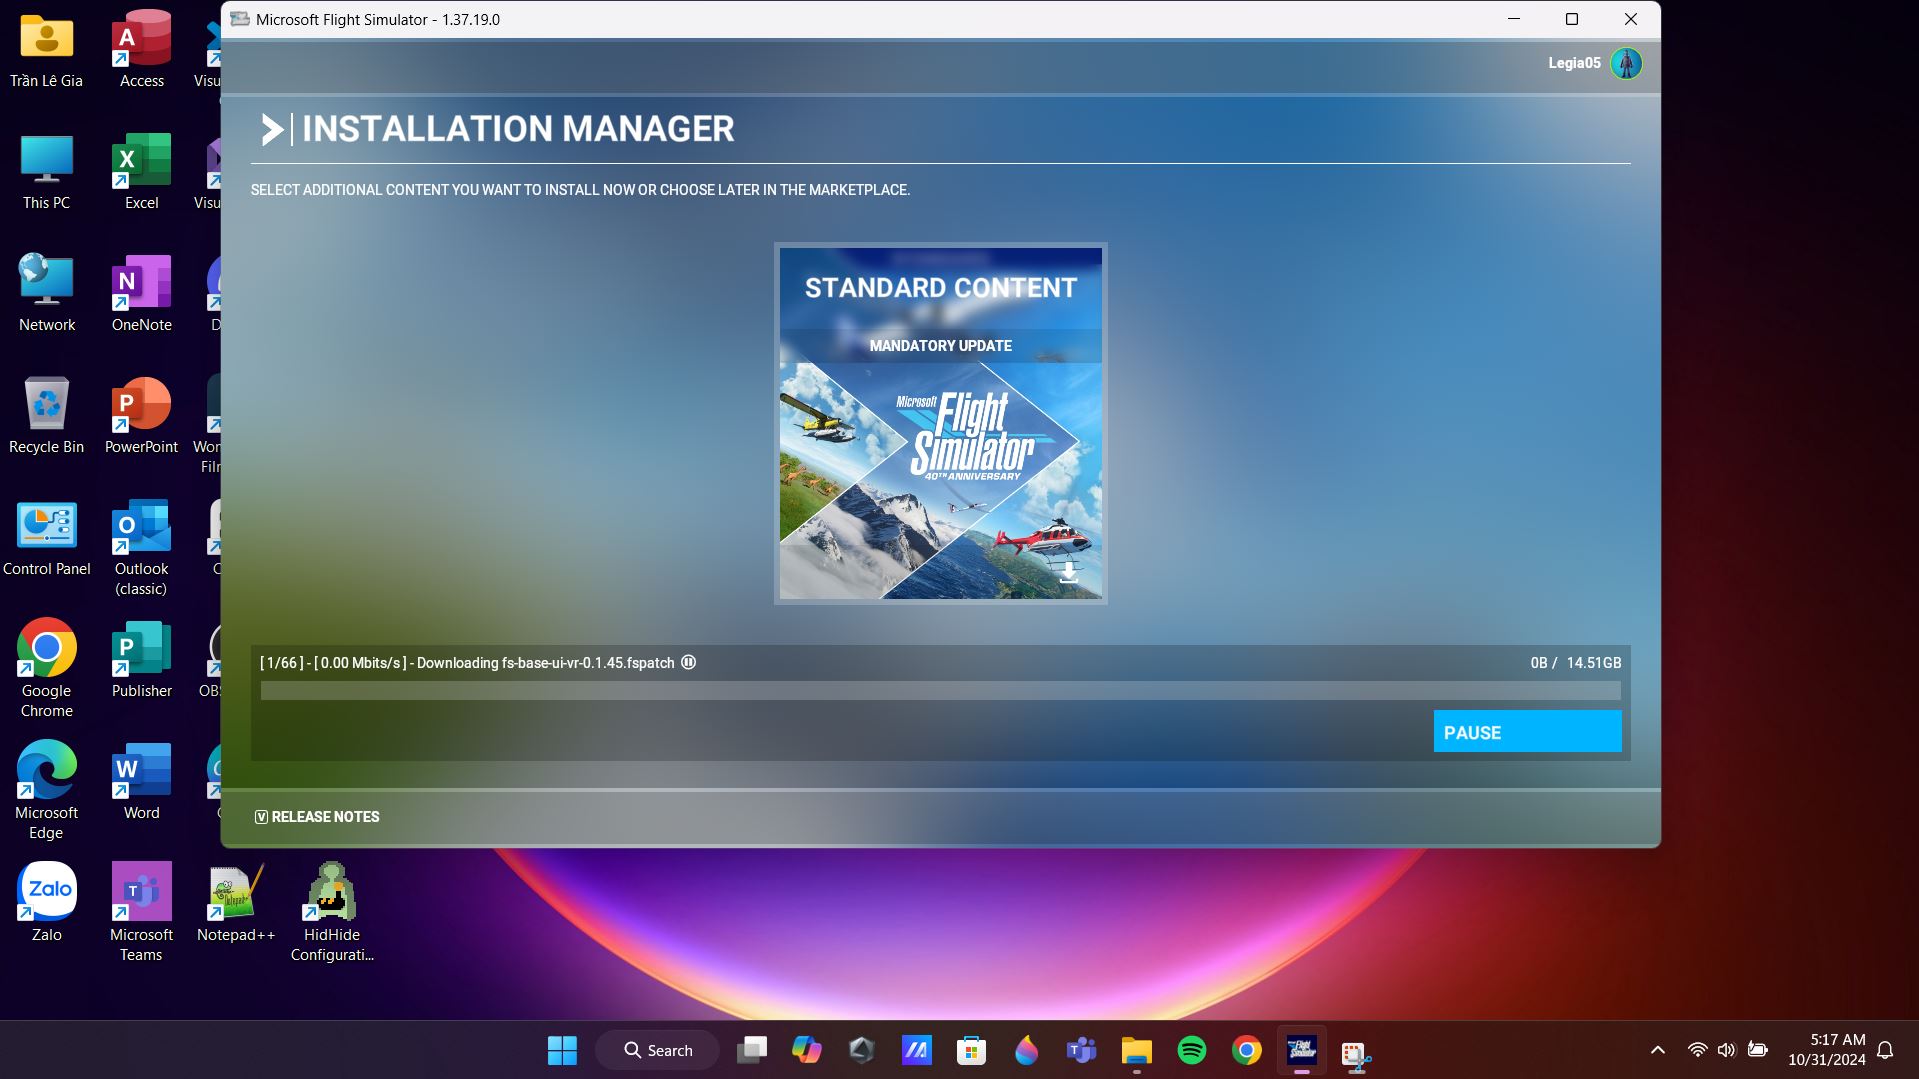
Task: Select the HidHide Configuration desktop shortcut
Action: point(332,912)
